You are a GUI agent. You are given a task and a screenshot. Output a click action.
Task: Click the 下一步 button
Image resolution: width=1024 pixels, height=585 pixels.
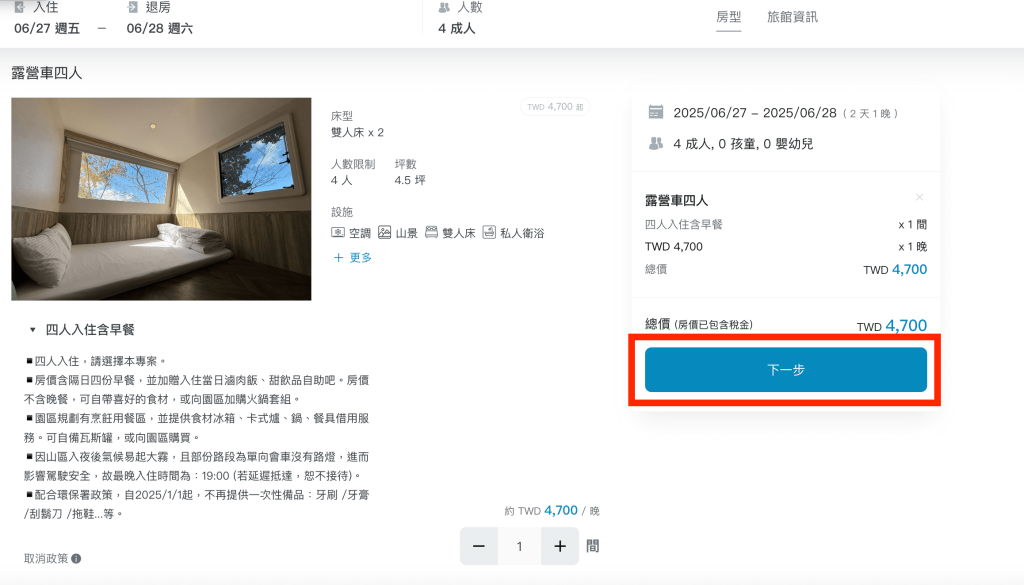tap(785, 370)
